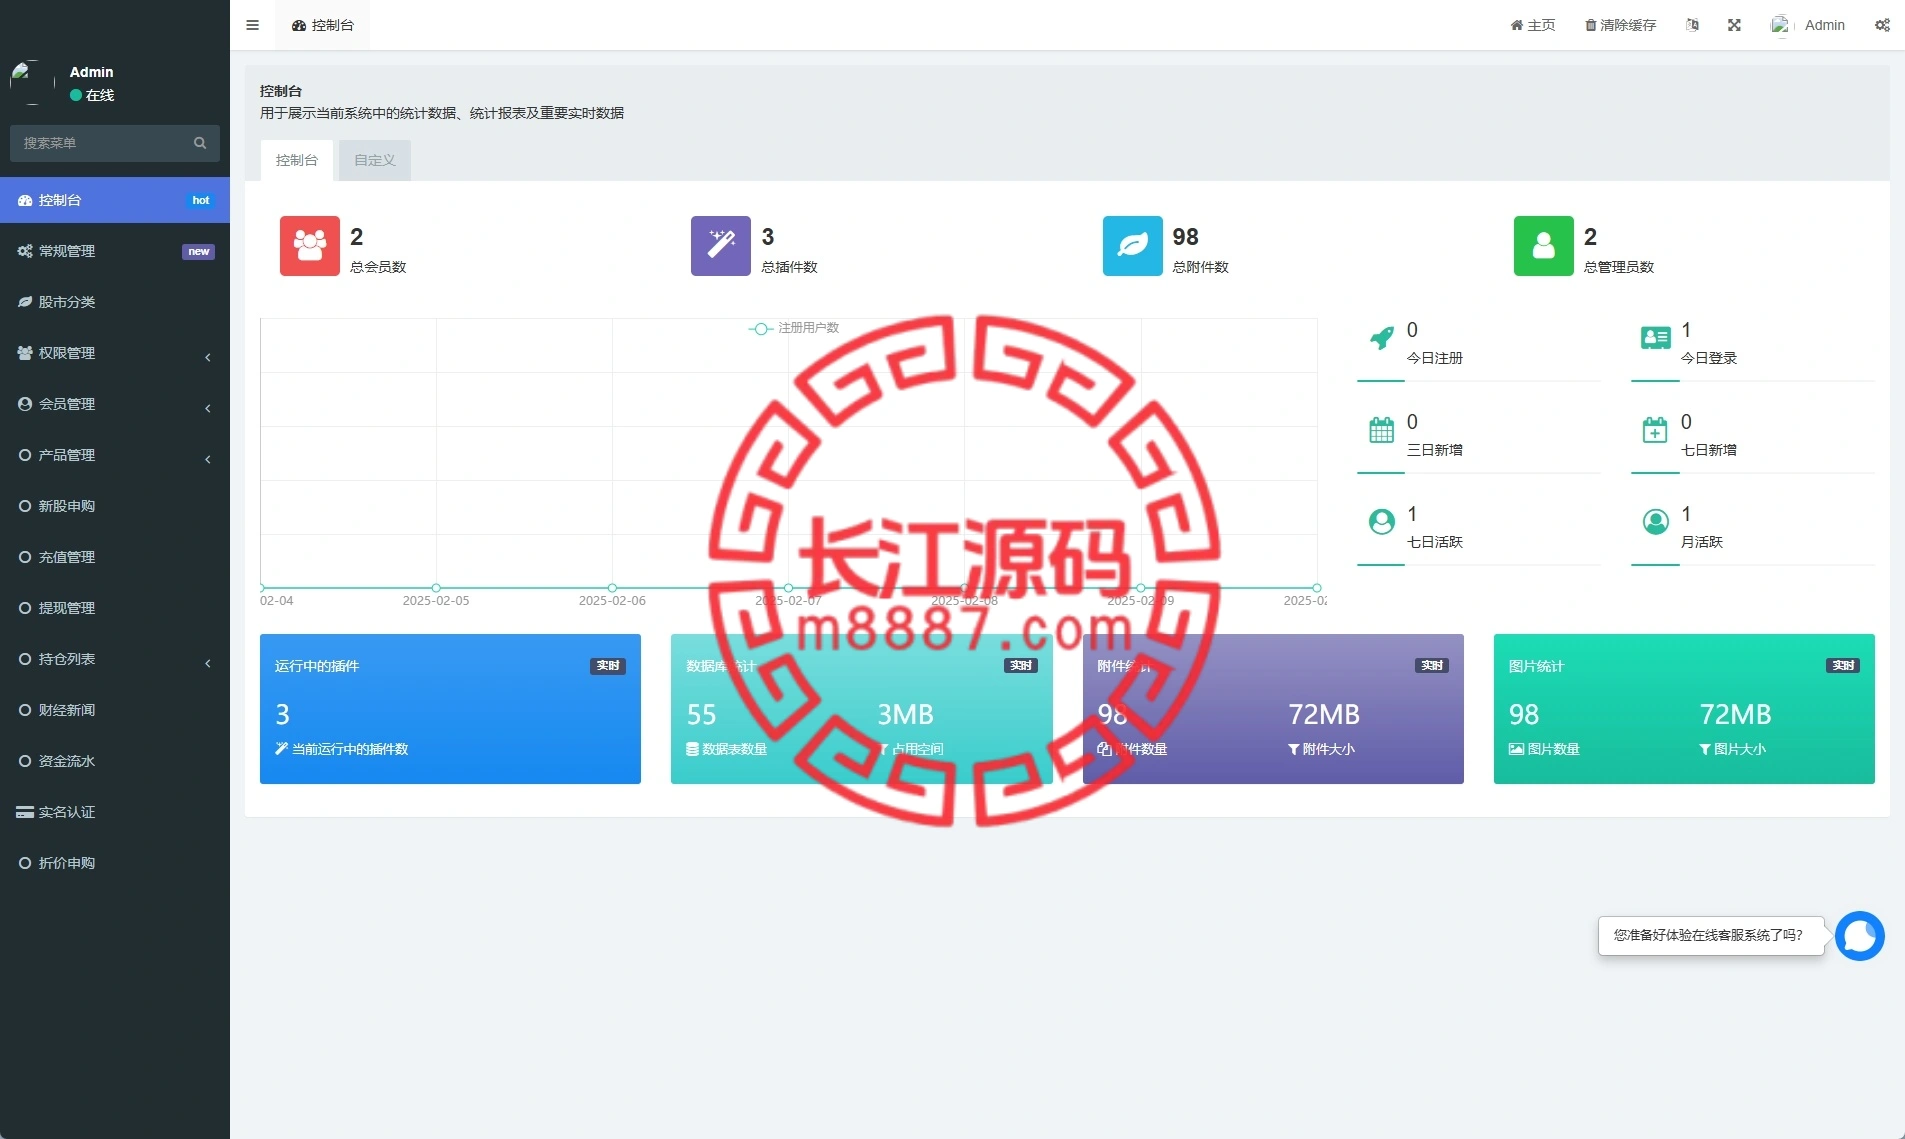The image size is (1905, 1139).
Task: Click 实时 badge on 图片统计 card
Action: [x=1843, y=666]
